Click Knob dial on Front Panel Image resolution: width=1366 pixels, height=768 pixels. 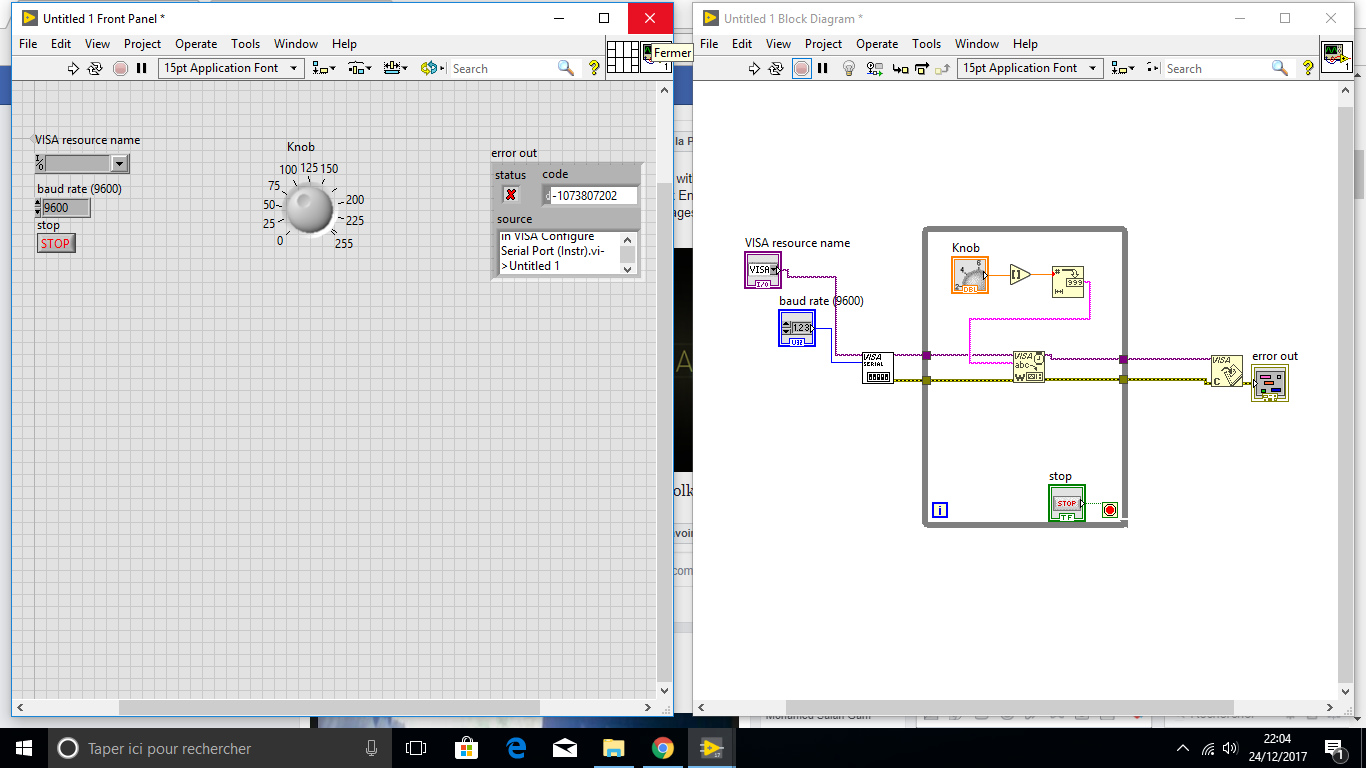coord(308,210)
